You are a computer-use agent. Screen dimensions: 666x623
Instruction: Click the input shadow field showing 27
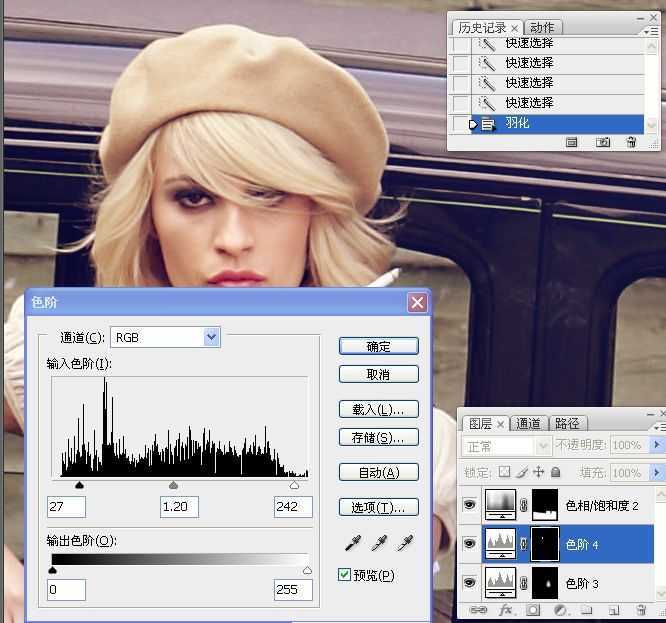pyautogui.click(x=66, y=507)
